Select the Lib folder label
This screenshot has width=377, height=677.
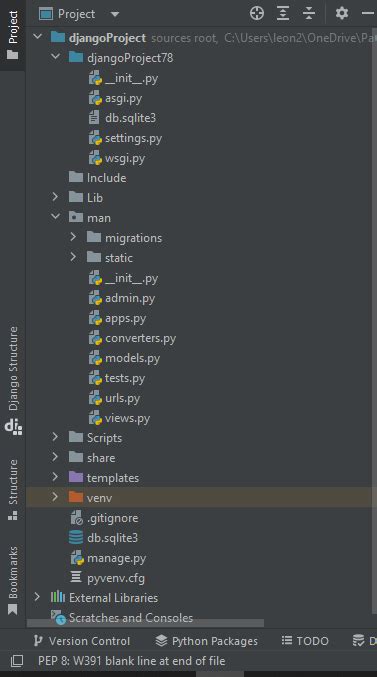coord(95,197)
